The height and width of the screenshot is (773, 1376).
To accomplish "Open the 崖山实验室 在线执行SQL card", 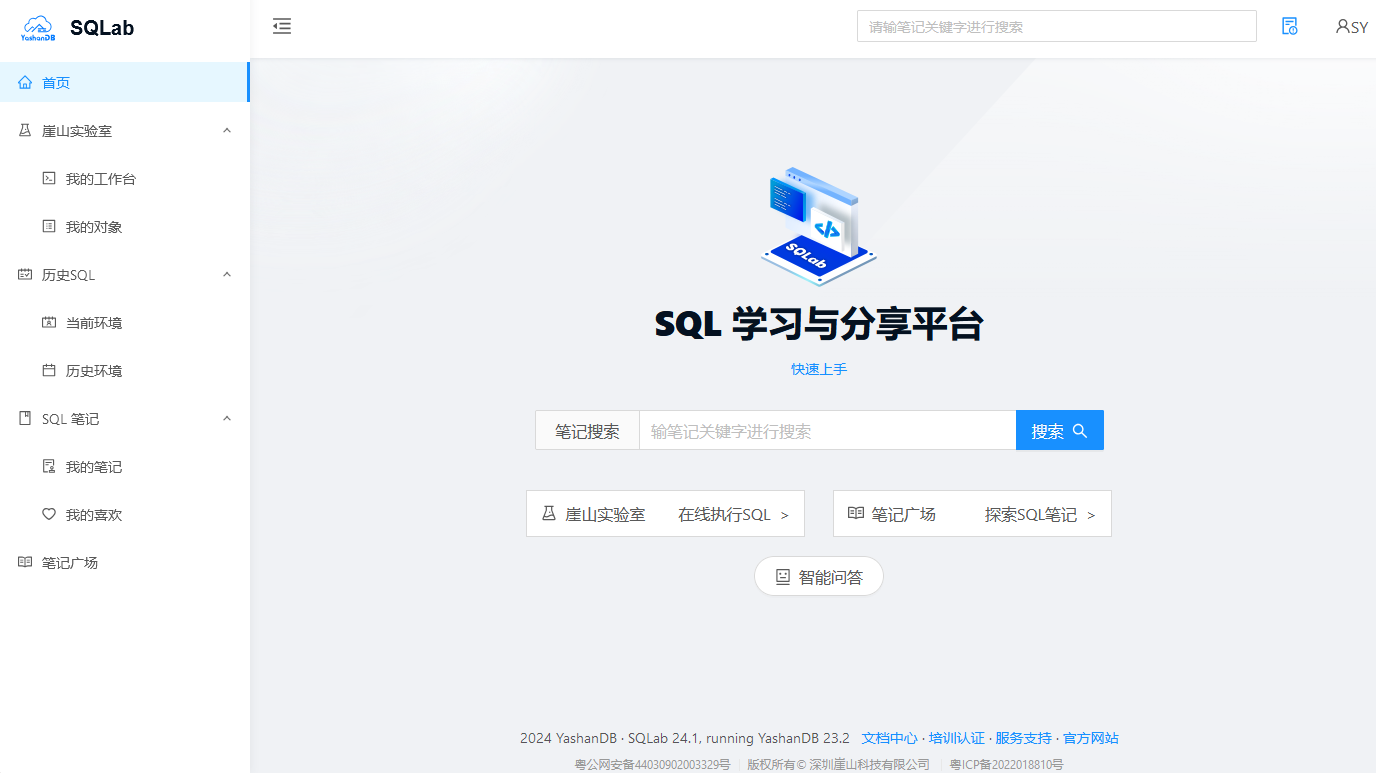I will (665, 514).
